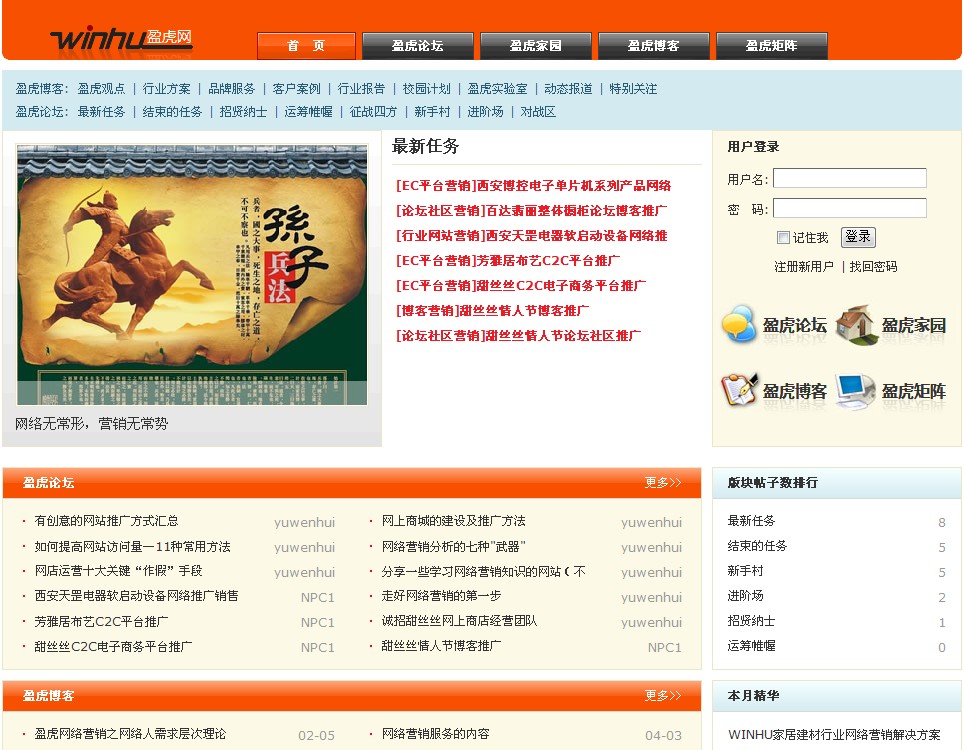
Task: Focus the 用户名 input field
Action: [850, 178]
